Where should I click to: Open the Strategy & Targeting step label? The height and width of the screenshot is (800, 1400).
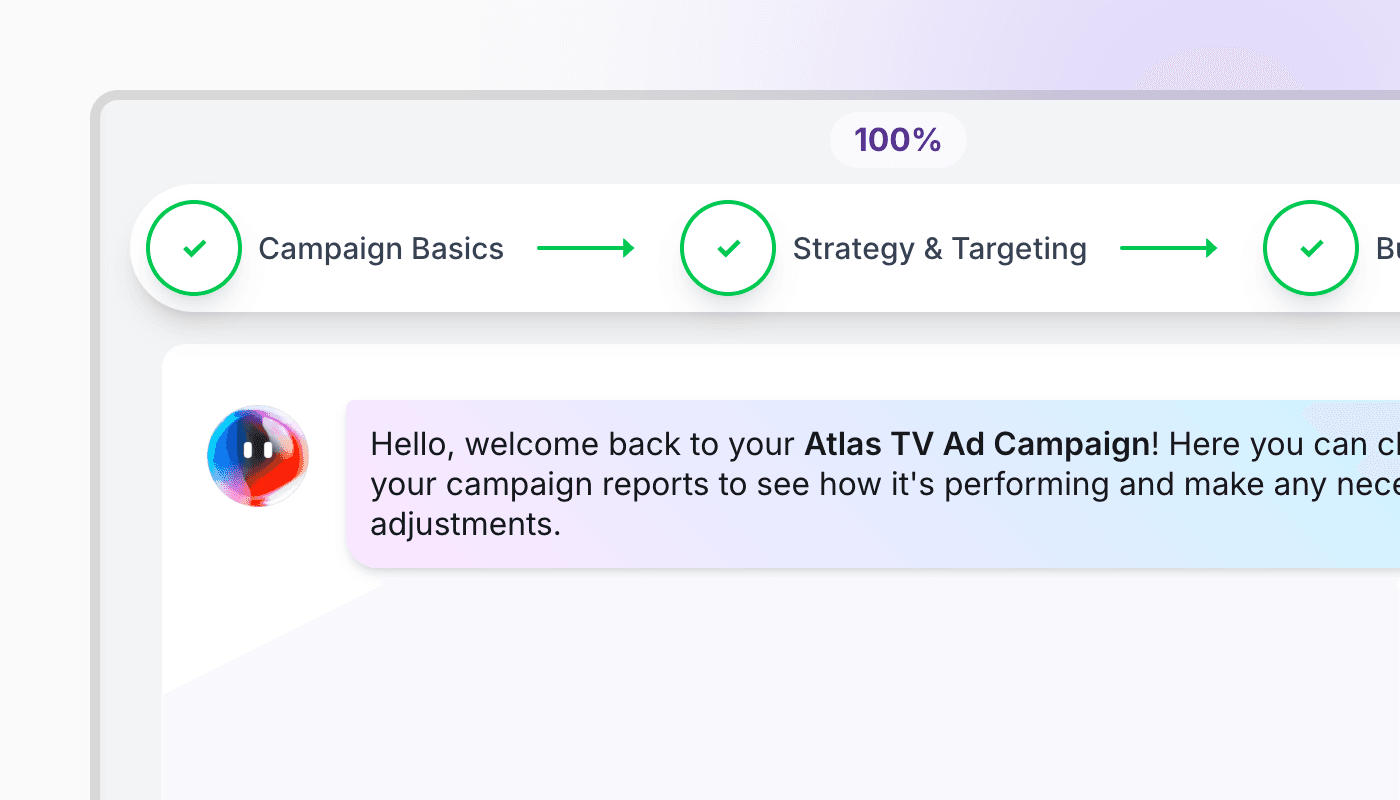[x=940, y=248]
